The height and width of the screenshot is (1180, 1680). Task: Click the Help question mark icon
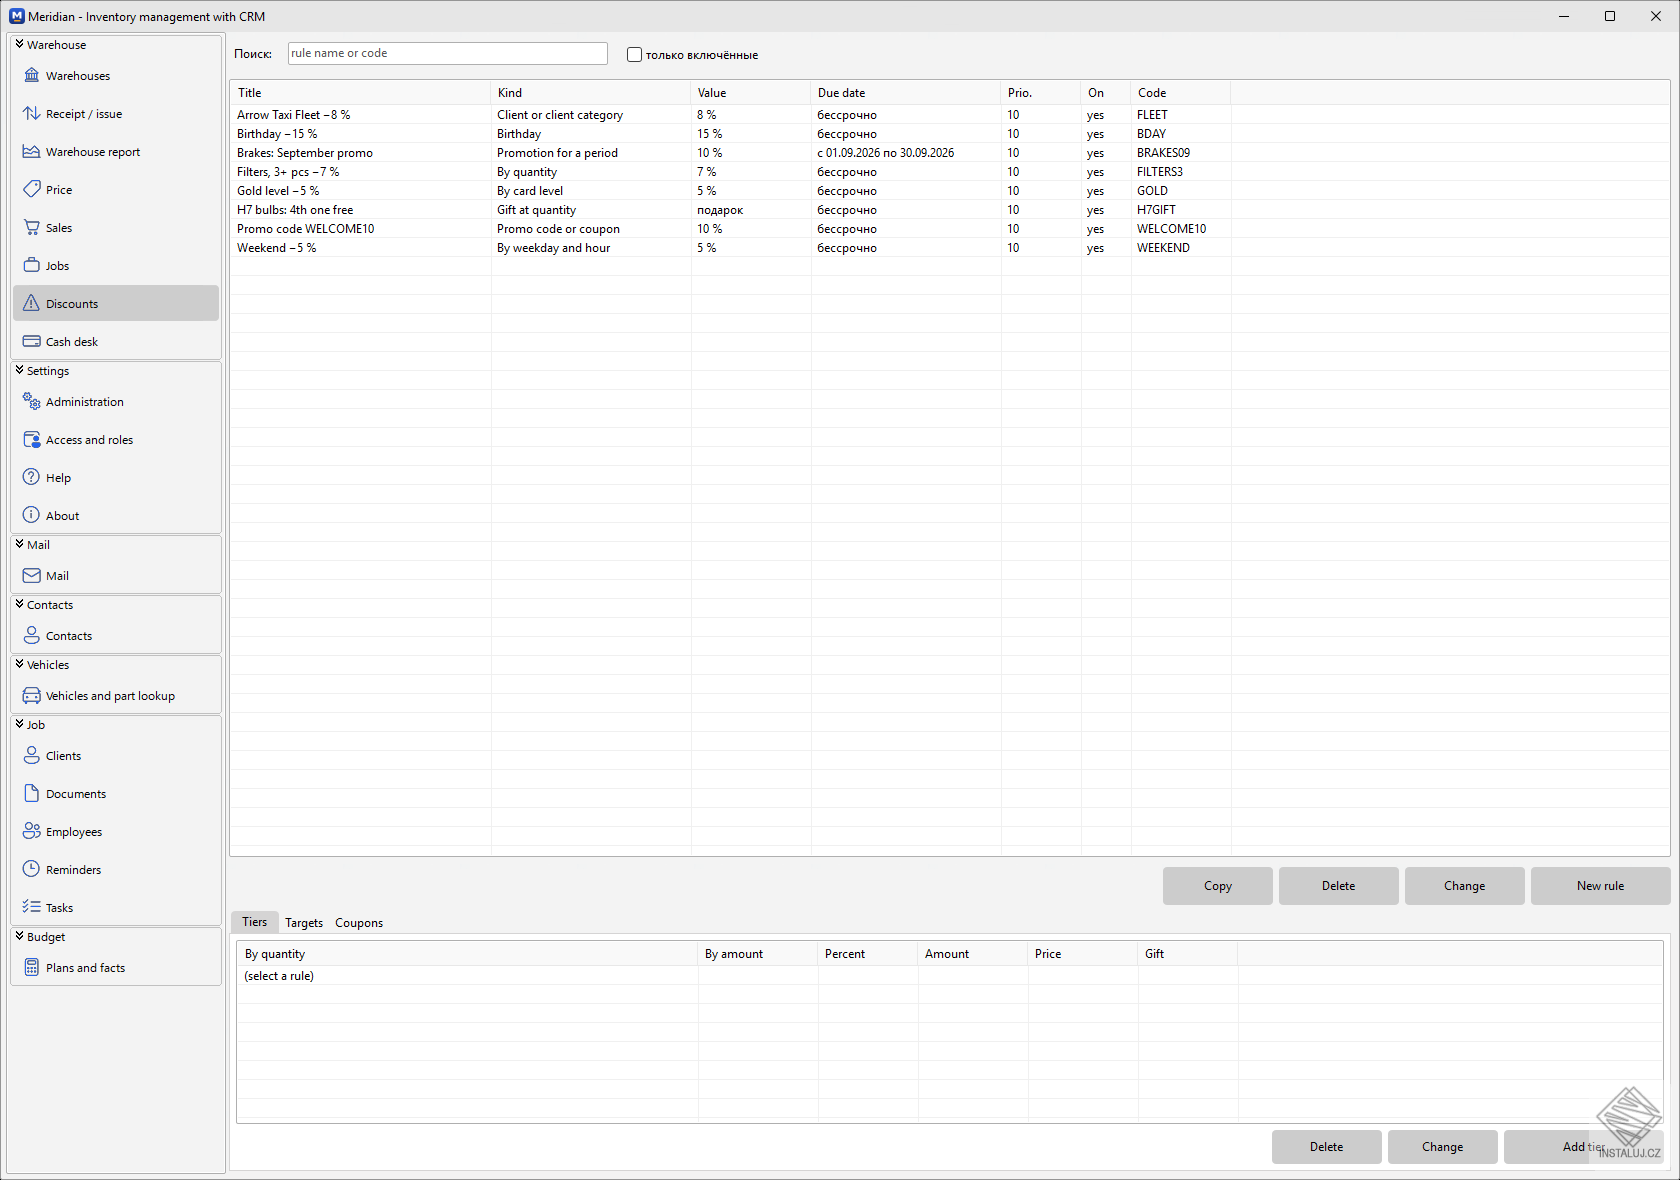point(32,478)
